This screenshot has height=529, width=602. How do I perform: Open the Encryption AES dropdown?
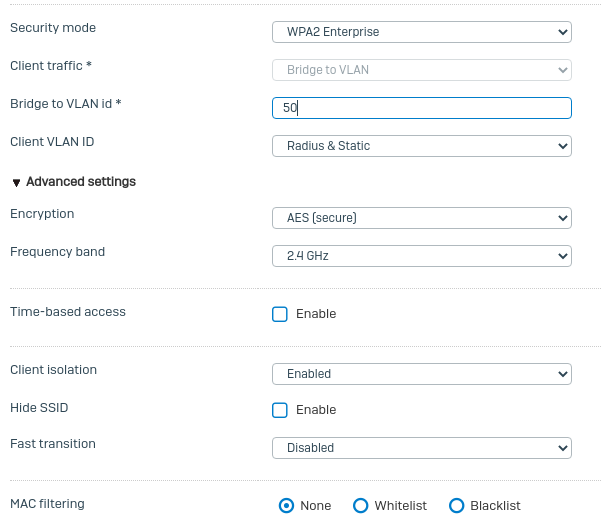click(422, 218)
